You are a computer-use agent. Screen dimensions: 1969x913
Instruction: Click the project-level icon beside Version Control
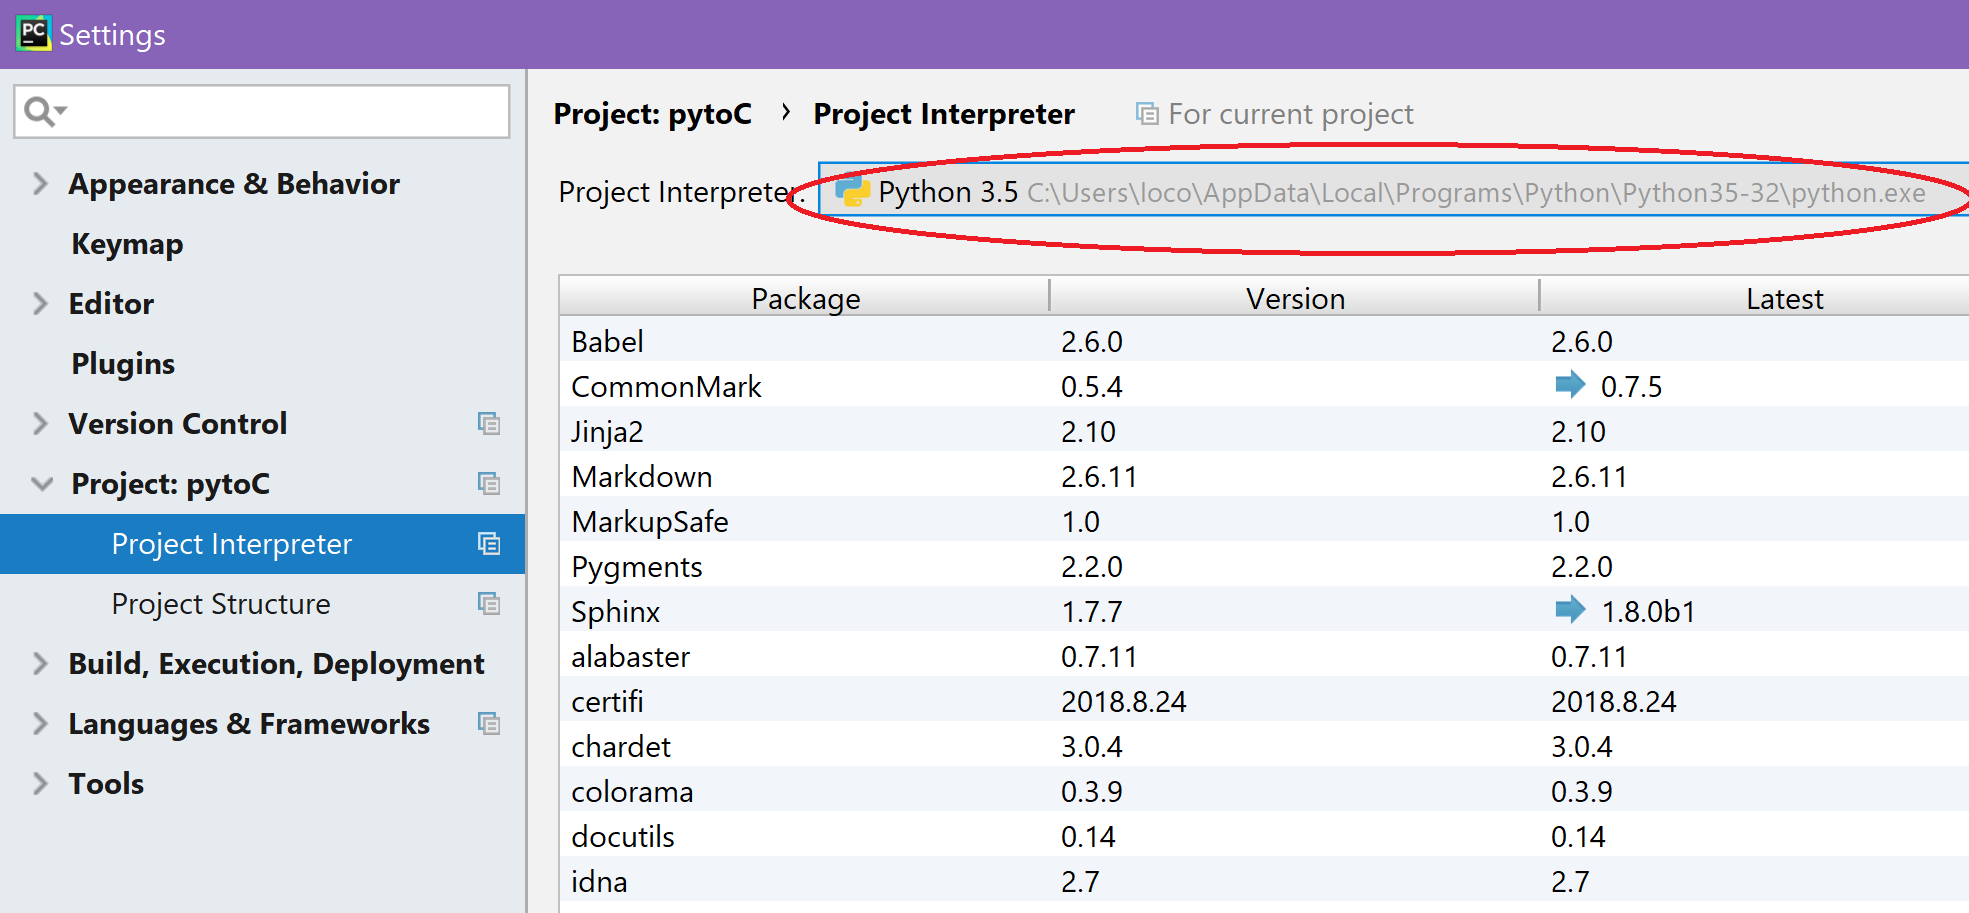point(488,424)
